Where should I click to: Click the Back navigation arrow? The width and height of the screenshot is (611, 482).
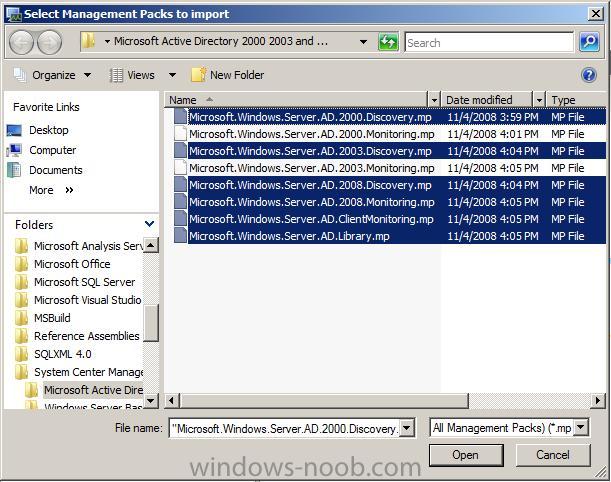tap(21, 42)
